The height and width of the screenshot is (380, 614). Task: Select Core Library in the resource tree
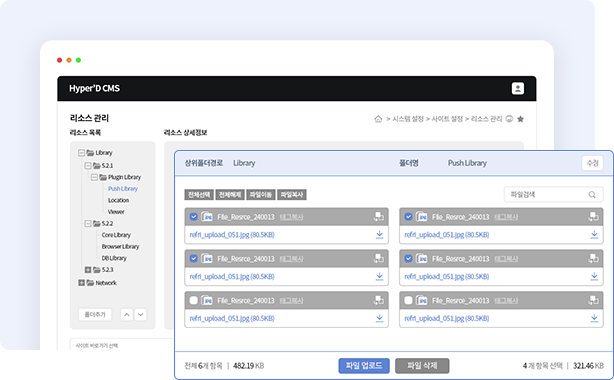116,235
